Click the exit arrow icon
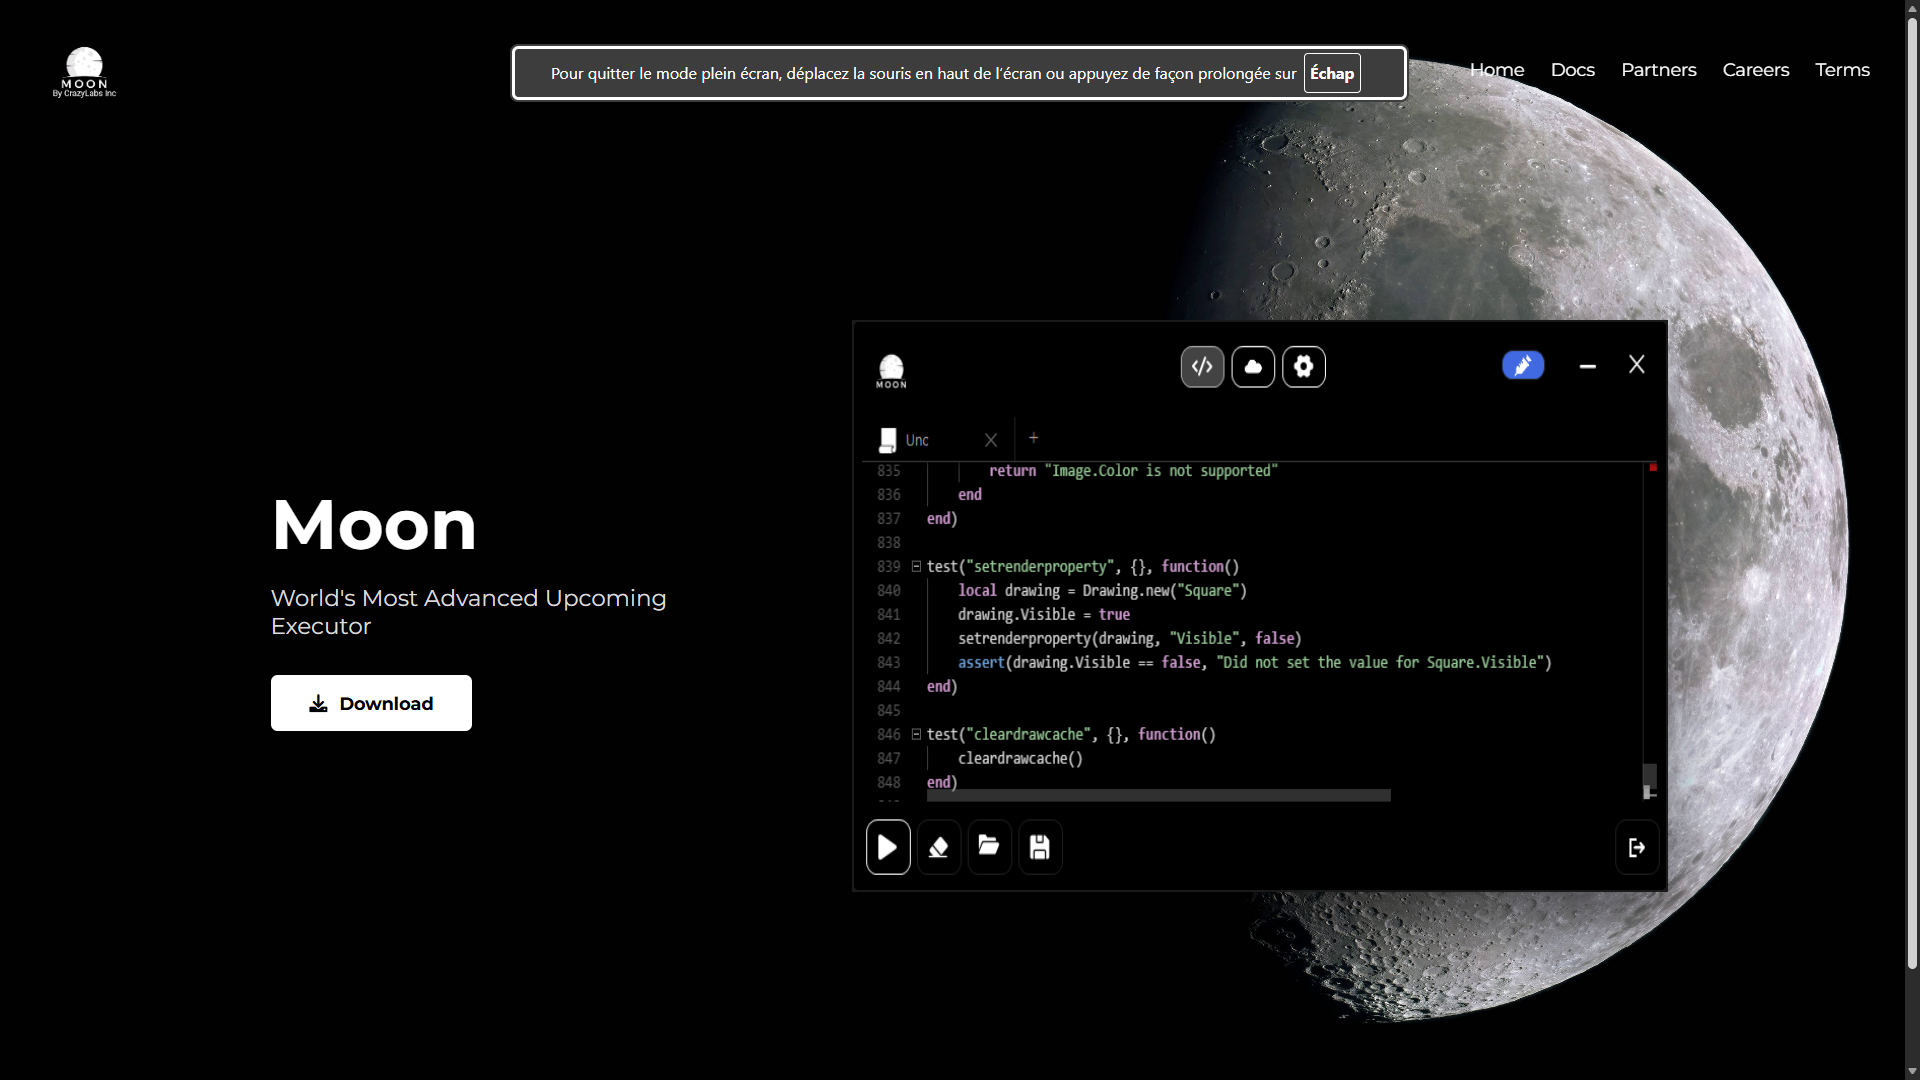The width and height of the screenshot is (1920, 1080). coord(1636,847)
